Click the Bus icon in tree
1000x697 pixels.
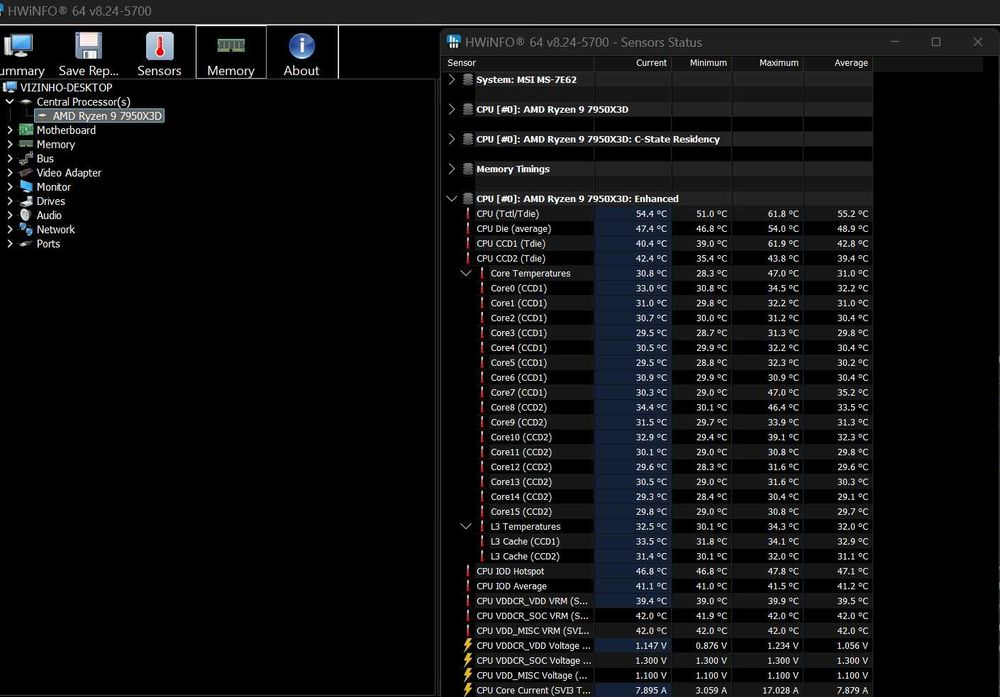pyautogui.click(x=26, y=158)
